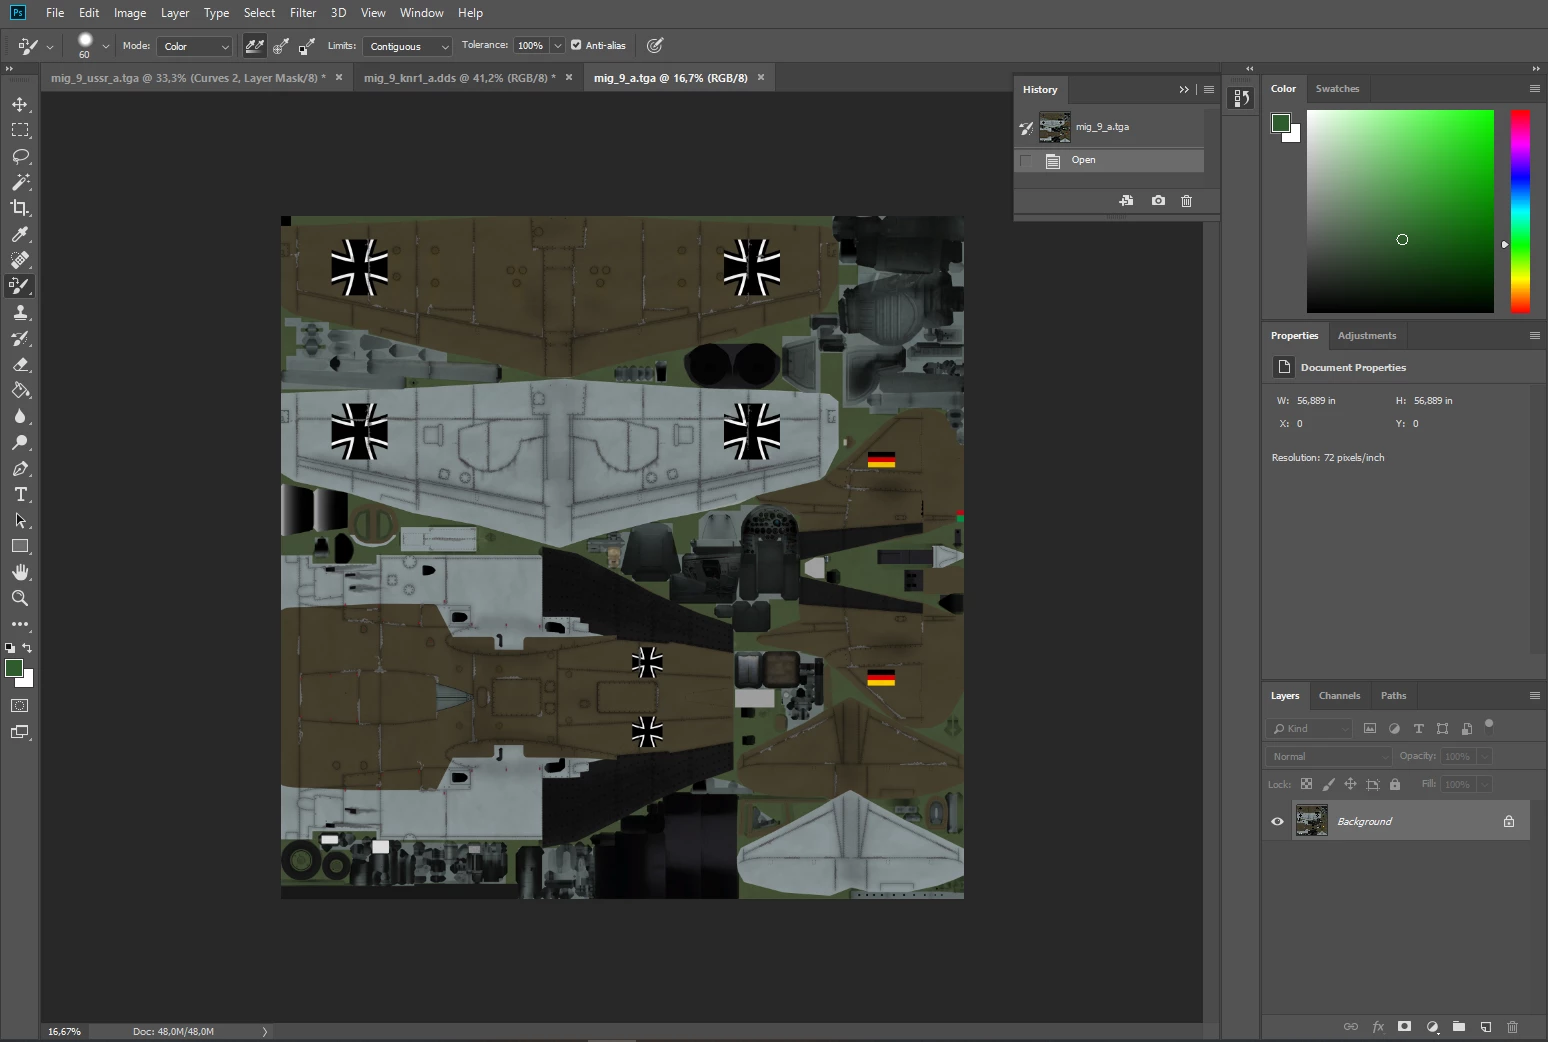Open the Mode dropdown set to Color
This screenshot has width=1548, height=1042.
pos(195,46)
